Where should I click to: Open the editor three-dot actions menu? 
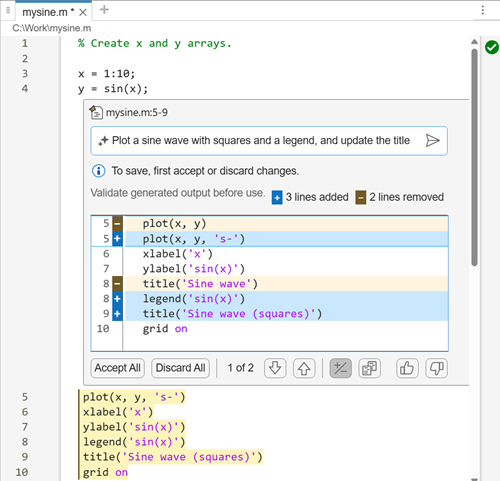tap(483, 10)
